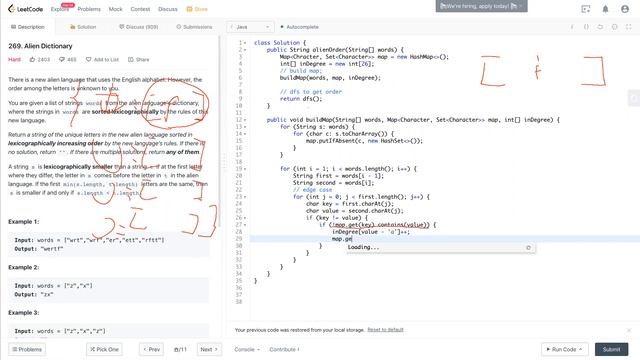Open the Run Code dropdown arrow
This screenshot has width=640, height=360.
(x=580, y=349)
